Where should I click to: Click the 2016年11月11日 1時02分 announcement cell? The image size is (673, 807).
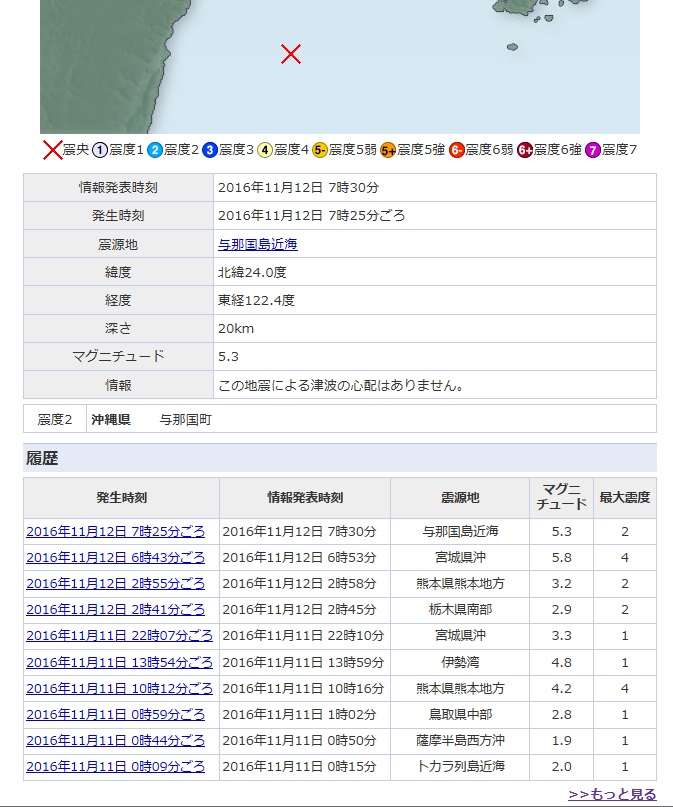[305, 714]
